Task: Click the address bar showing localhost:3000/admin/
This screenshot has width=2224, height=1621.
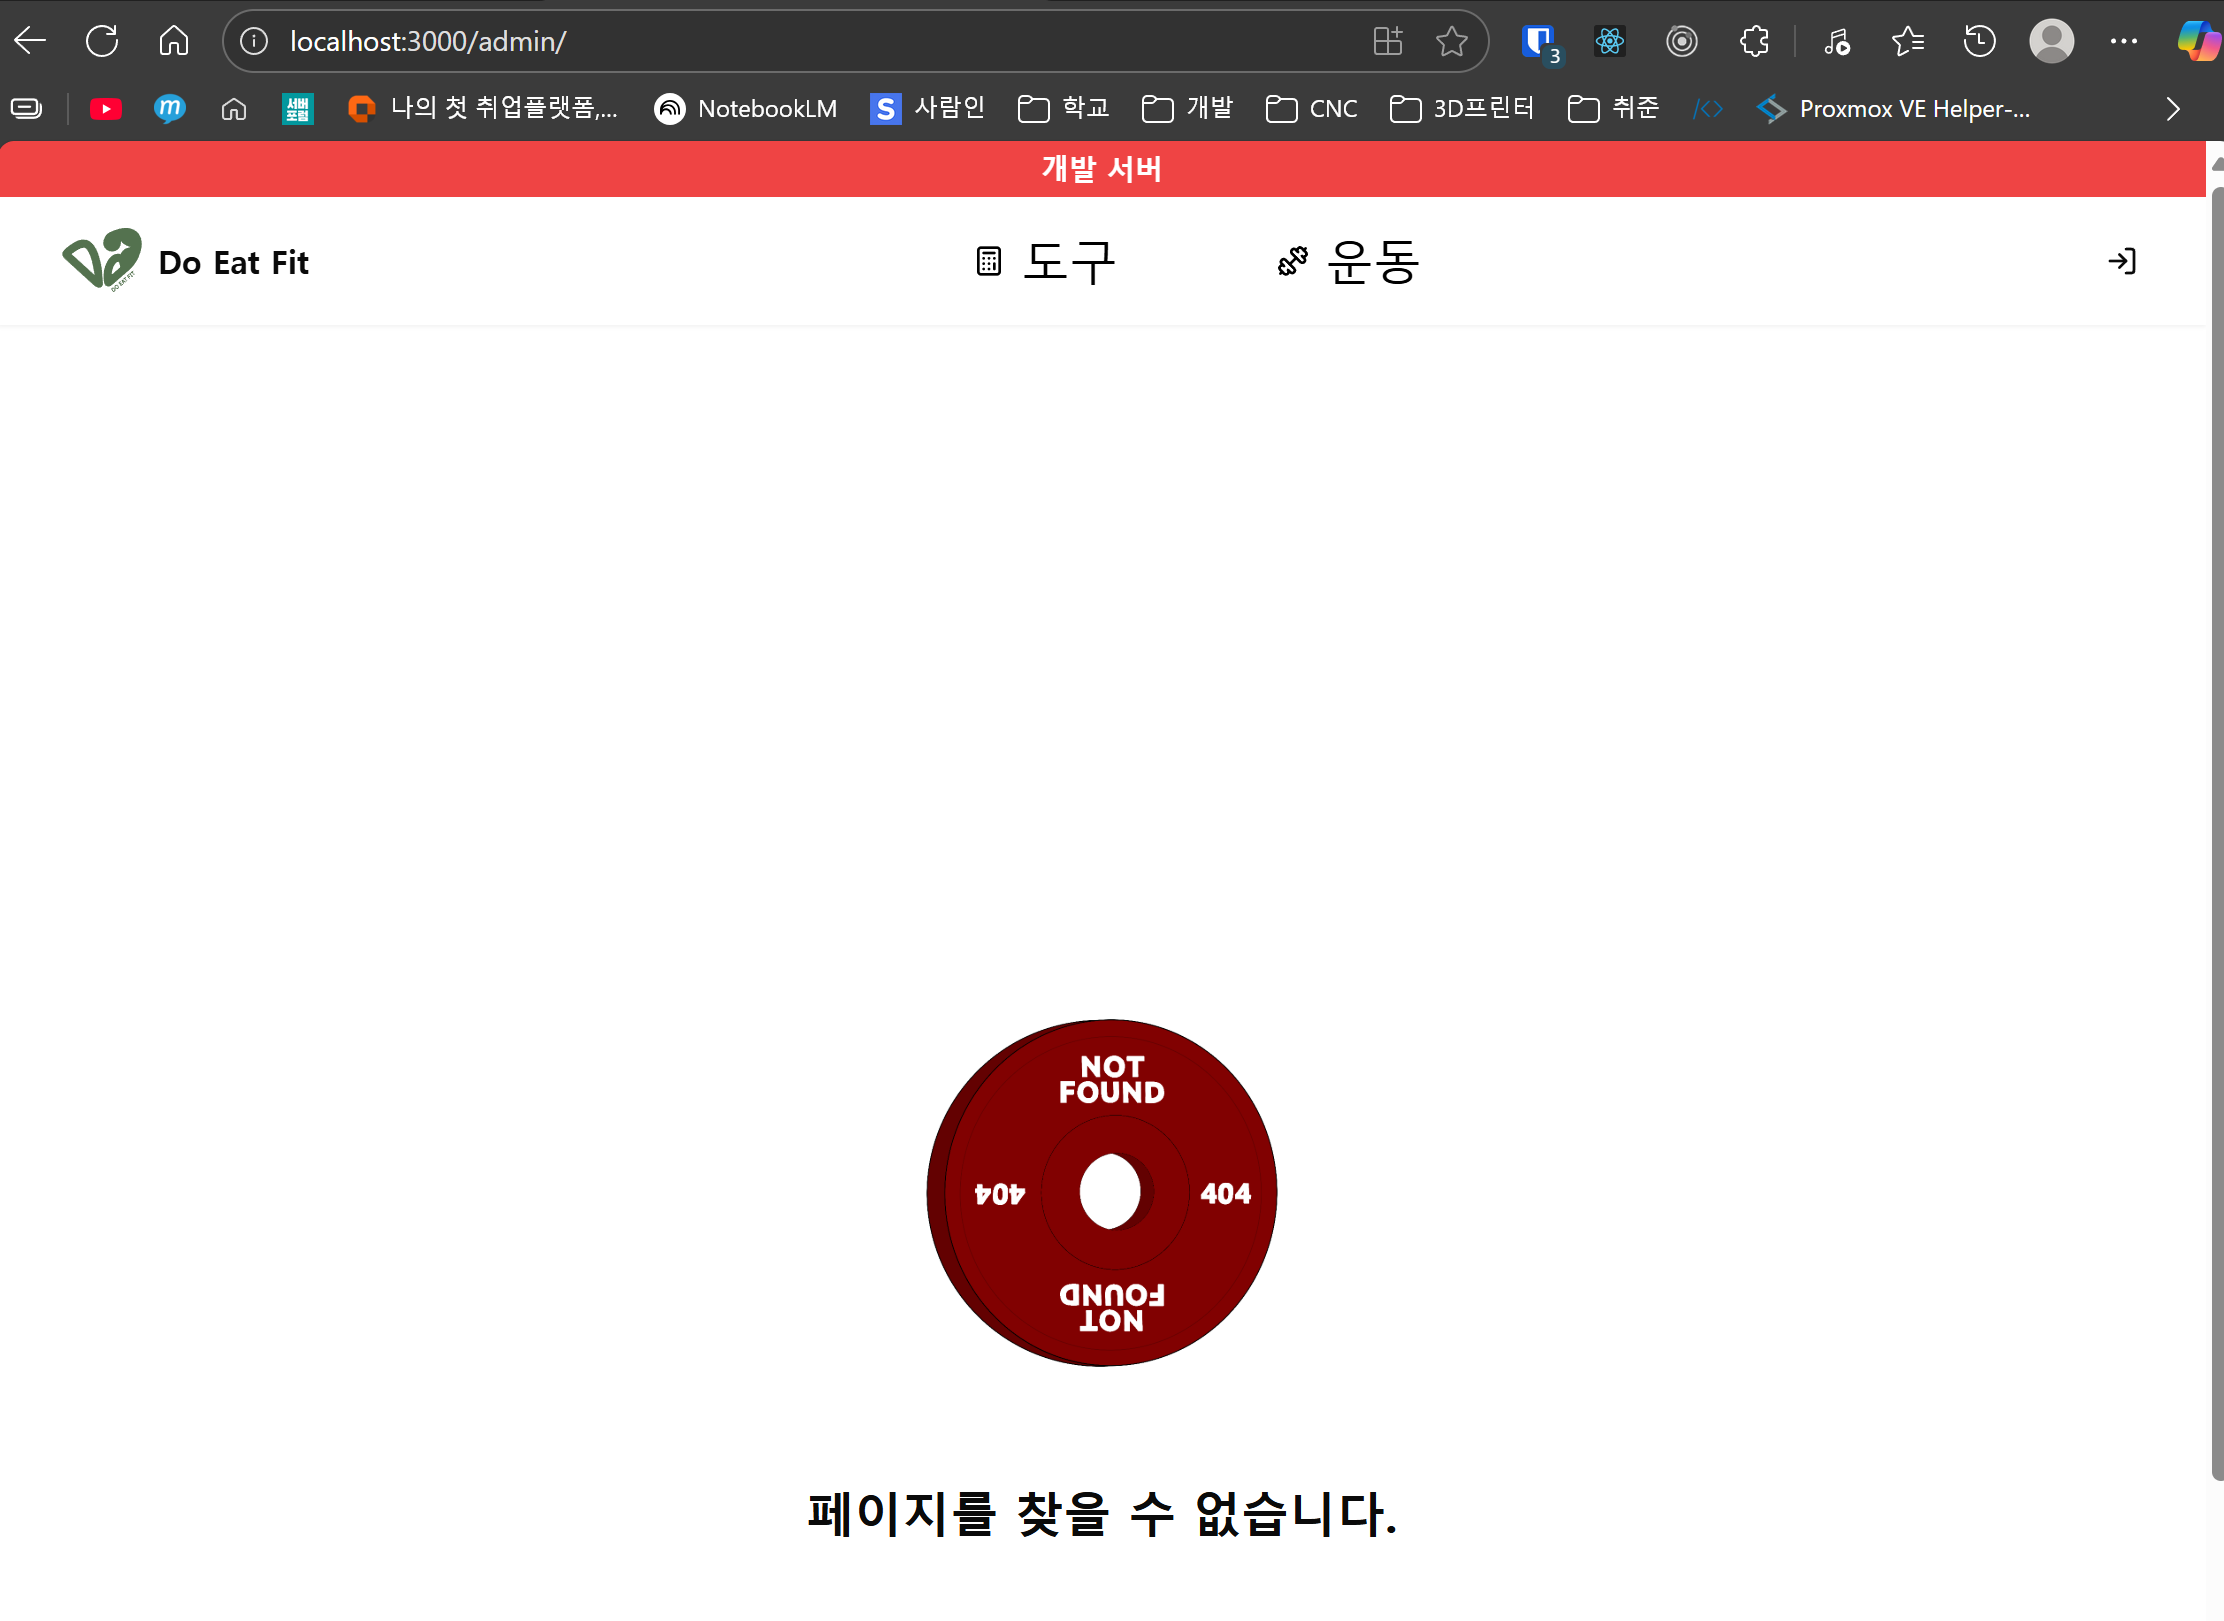Action: point(800,41)
